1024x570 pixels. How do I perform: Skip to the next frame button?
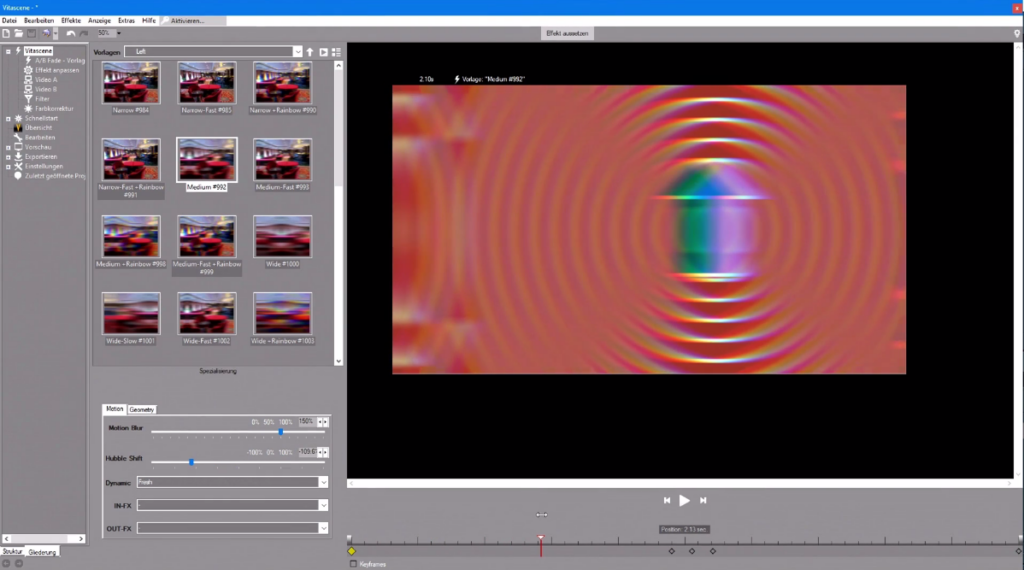point(703,500)
